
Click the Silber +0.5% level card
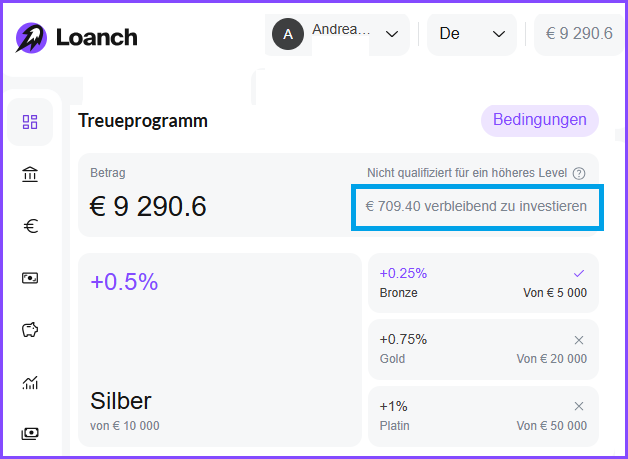click(219, 350)
